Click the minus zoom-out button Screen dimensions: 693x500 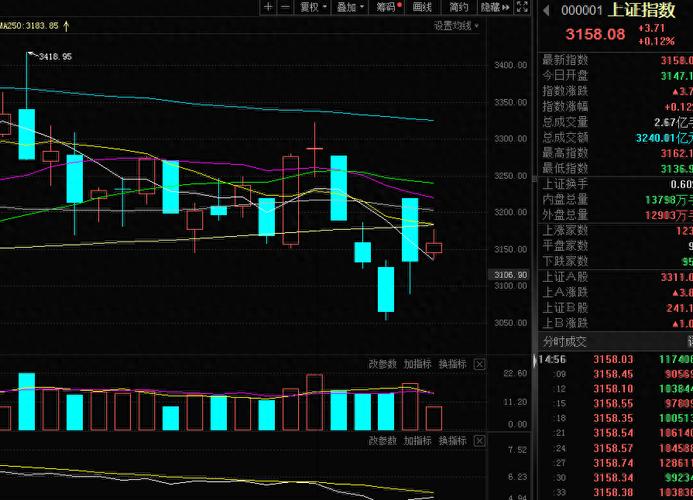pyautogui.click(x=286, y=7)
